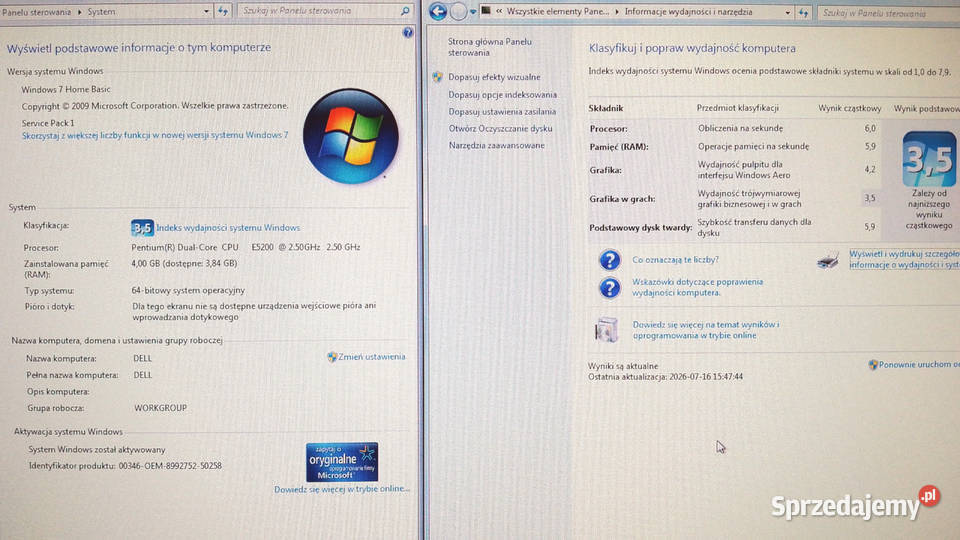960x540 pixels.
Task: Open address history dropdown in performance window
Action: (x=787, y=12)
